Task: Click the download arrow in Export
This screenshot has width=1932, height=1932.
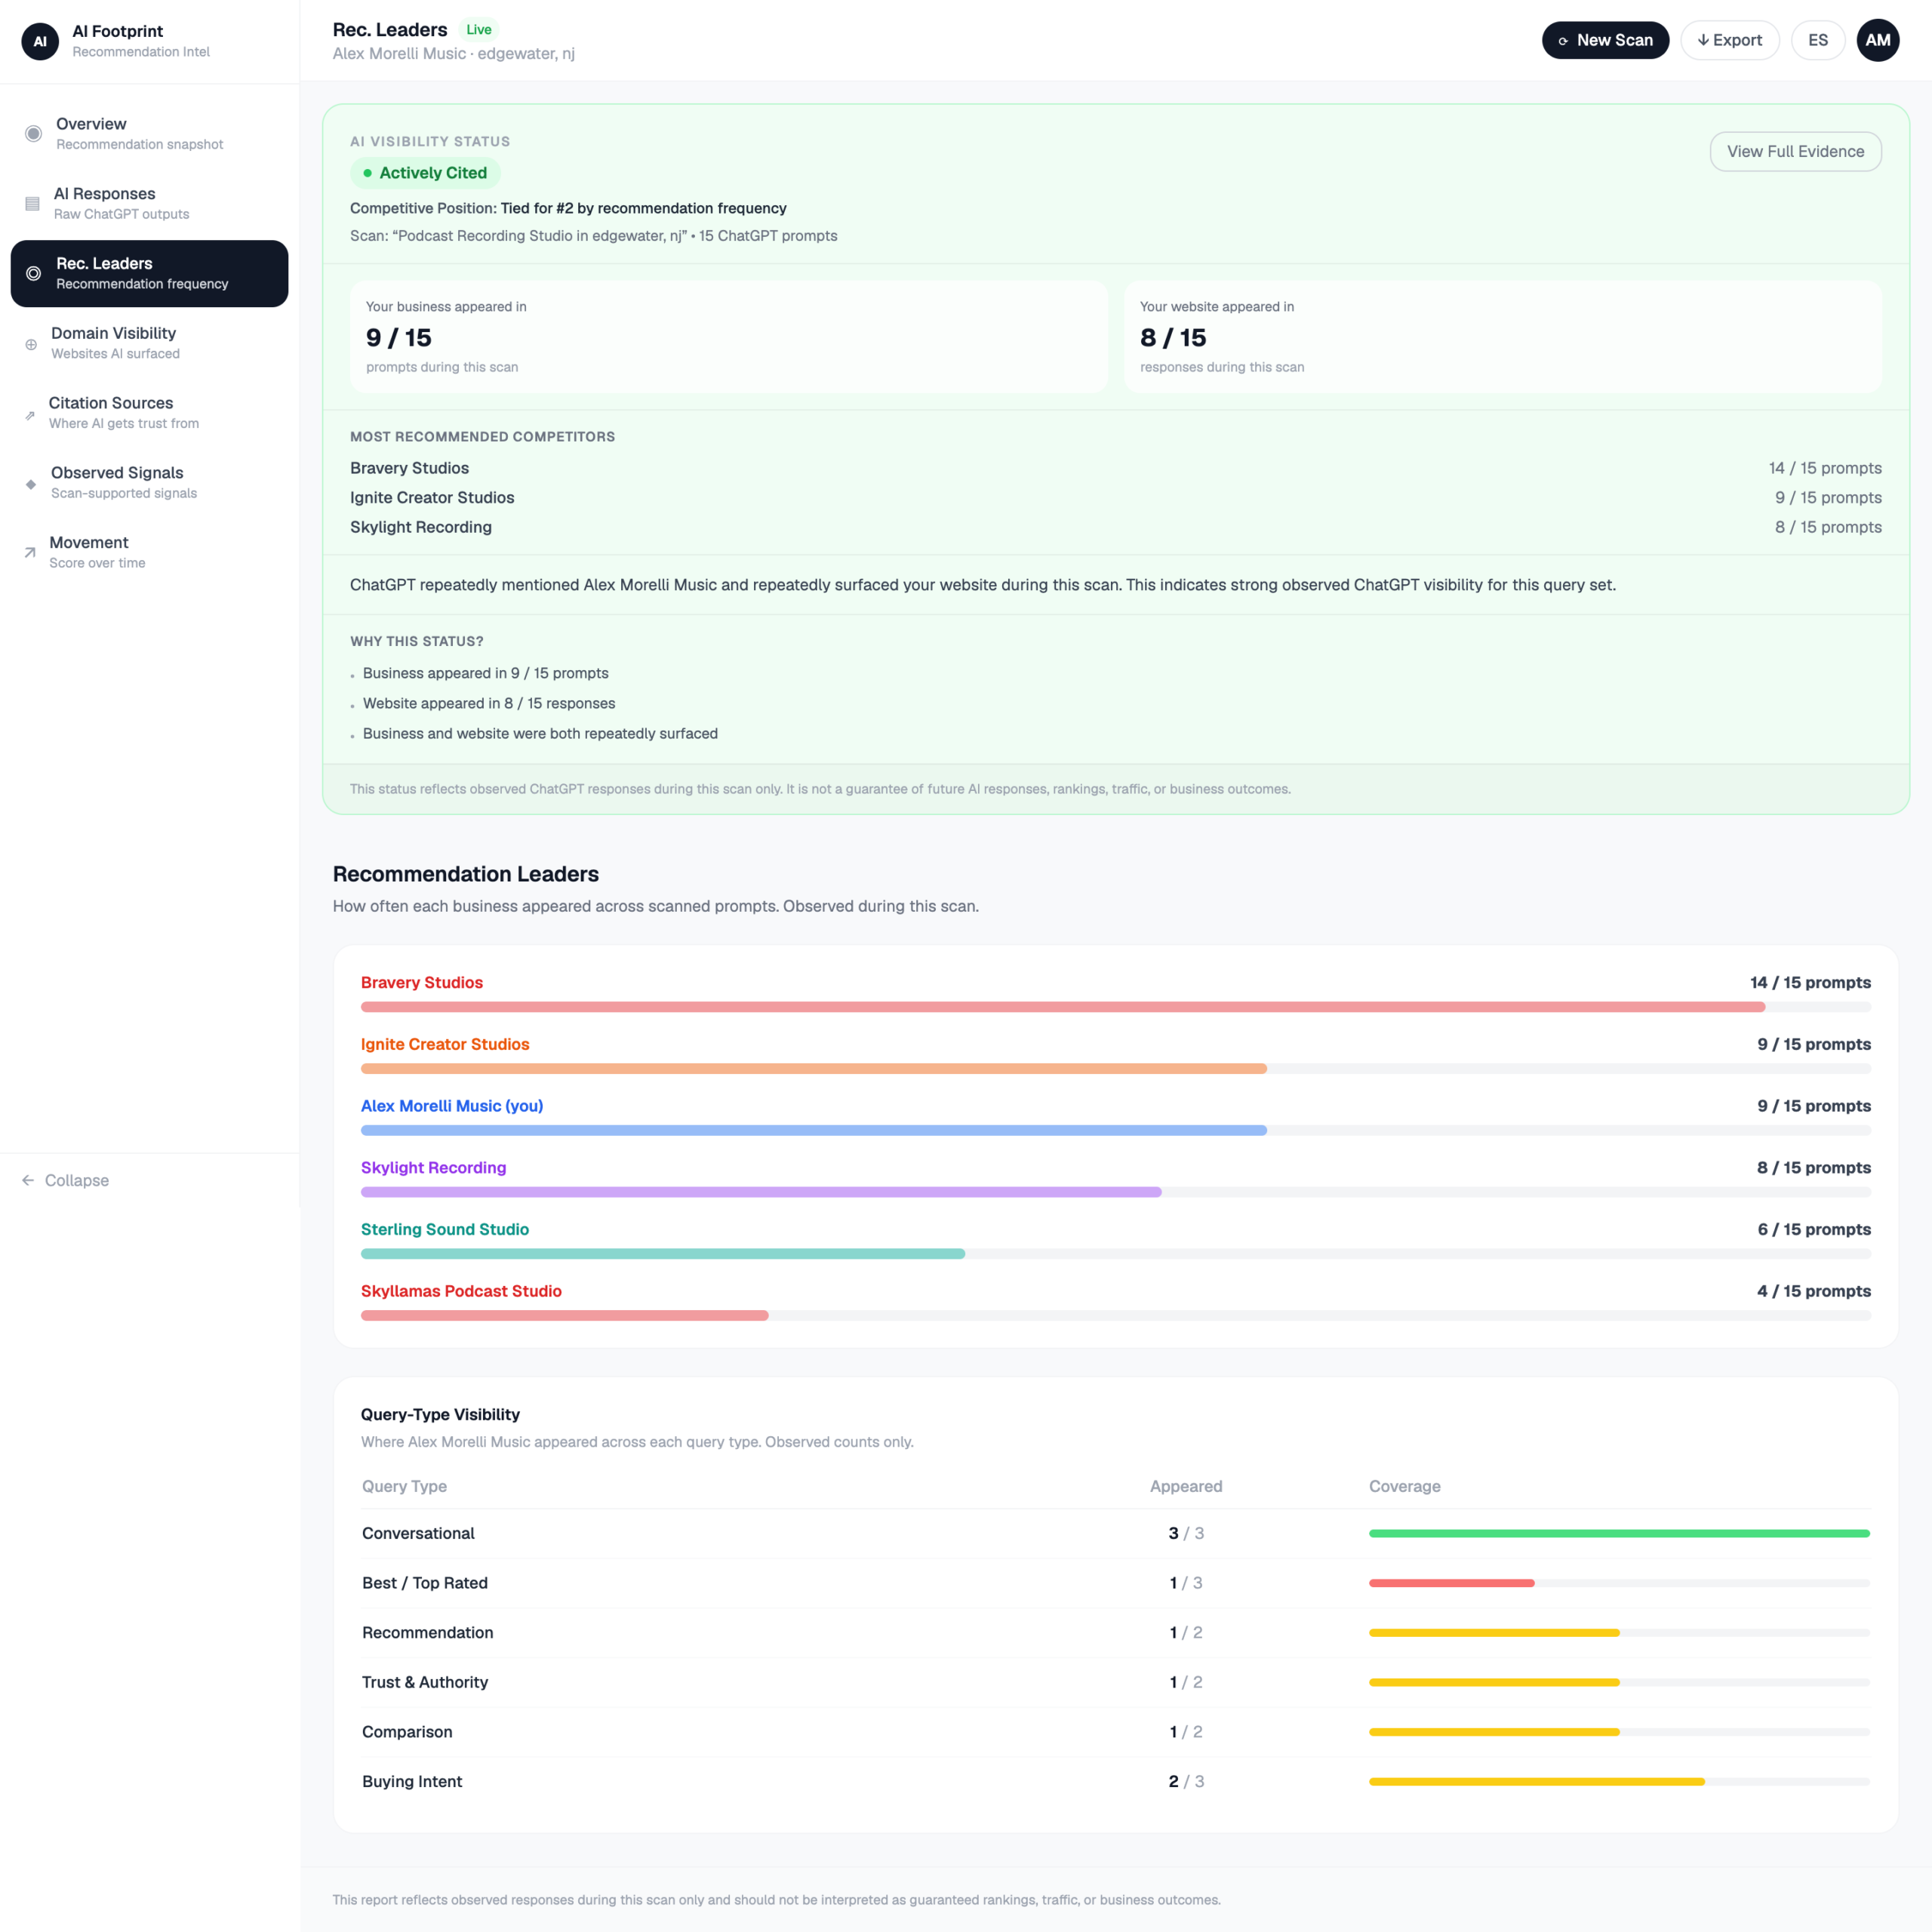Action: click(x=1703, y=40)
